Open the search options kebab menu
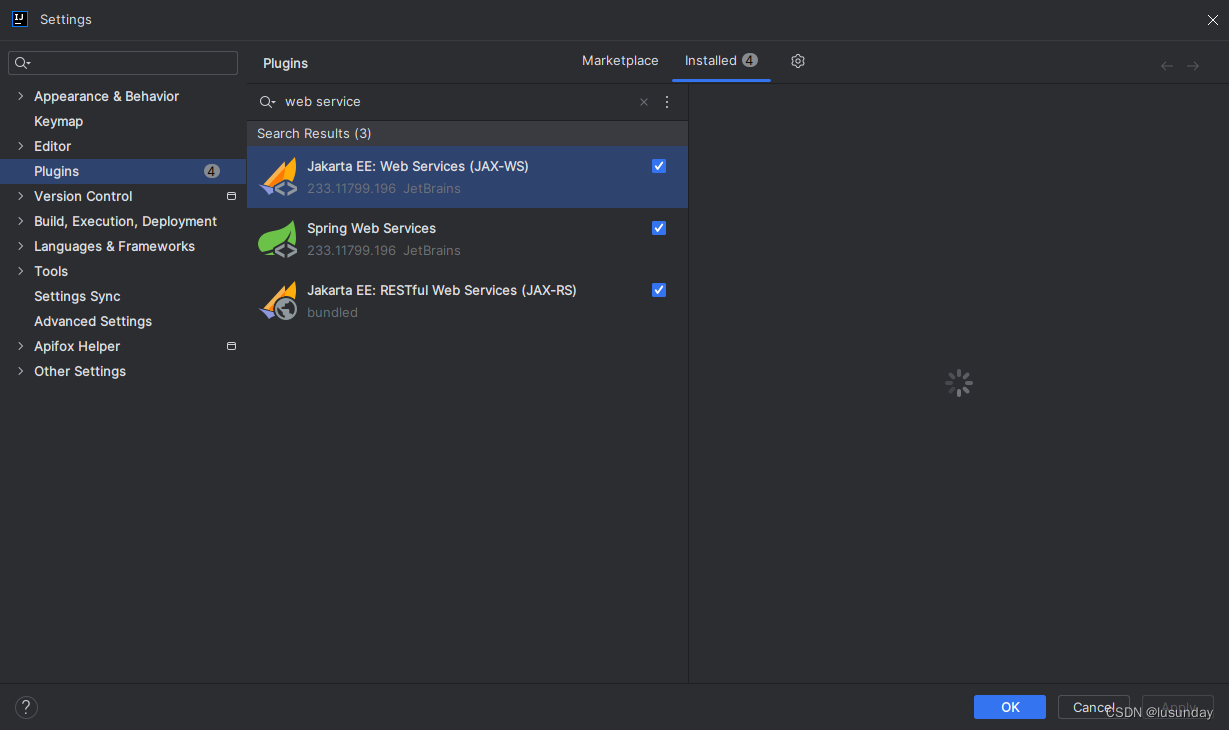This screenshot has width=1229, height=730. (666, 101)
